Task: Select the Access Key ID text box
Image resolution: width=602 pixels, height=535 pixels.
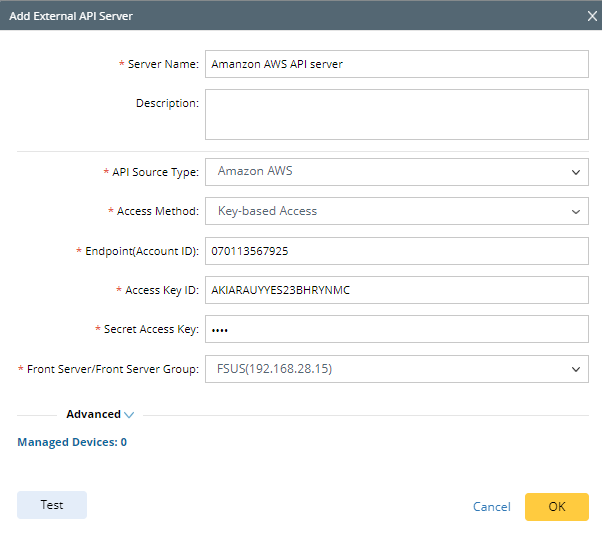Action: point(396,290)
